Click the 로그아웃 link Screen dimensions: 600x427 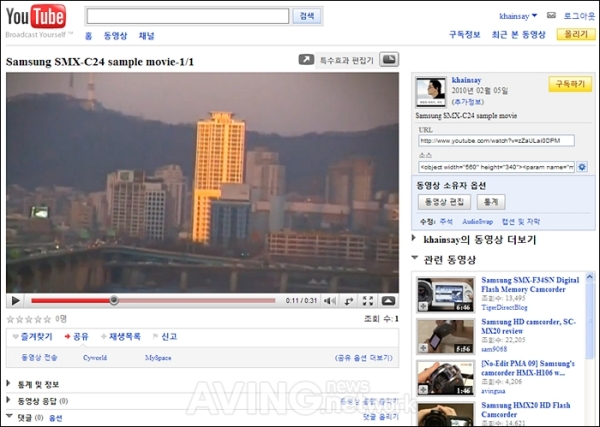pos(579,16)
